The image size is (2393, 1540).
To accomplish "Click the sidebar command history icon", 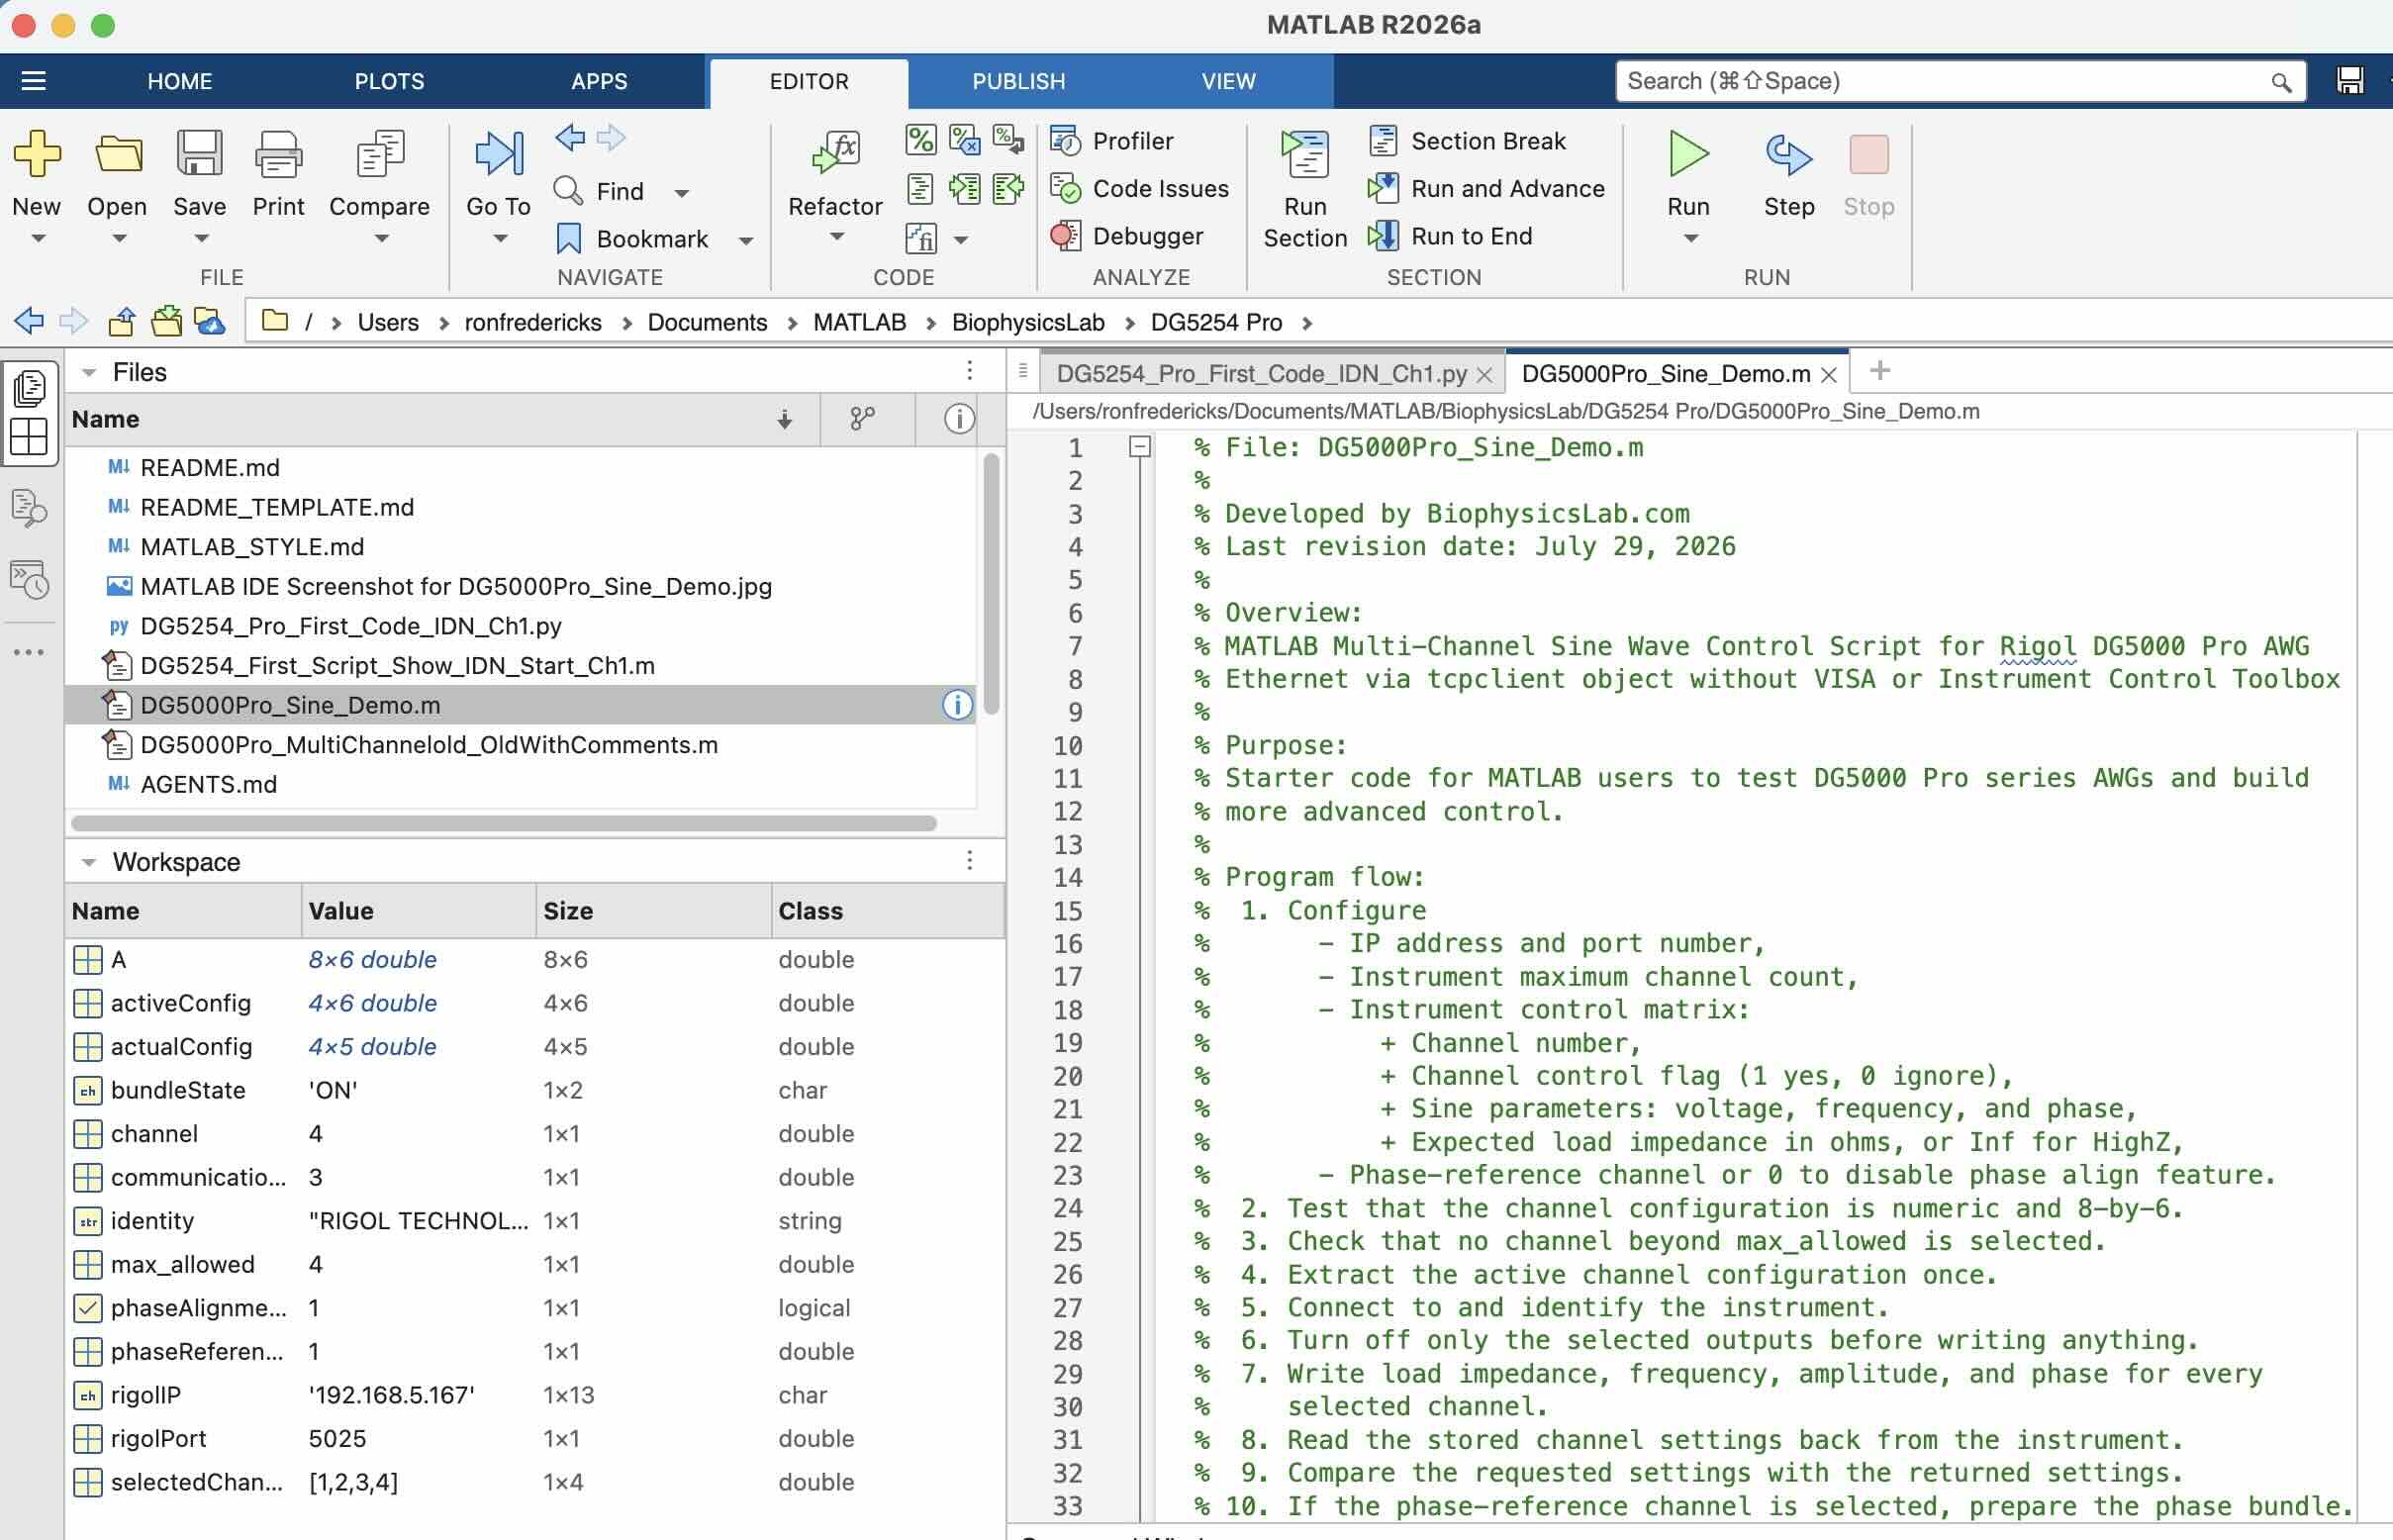I will click(x=29, y=579).
